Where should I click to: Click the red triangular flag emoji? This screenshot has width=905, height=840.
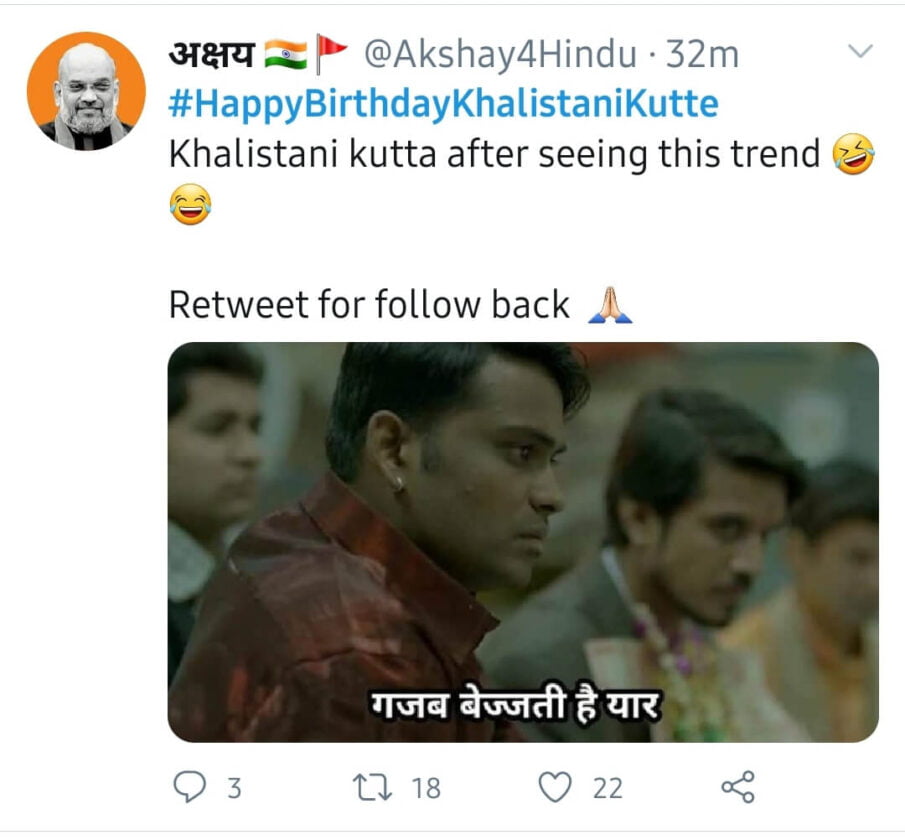[331, 54]
